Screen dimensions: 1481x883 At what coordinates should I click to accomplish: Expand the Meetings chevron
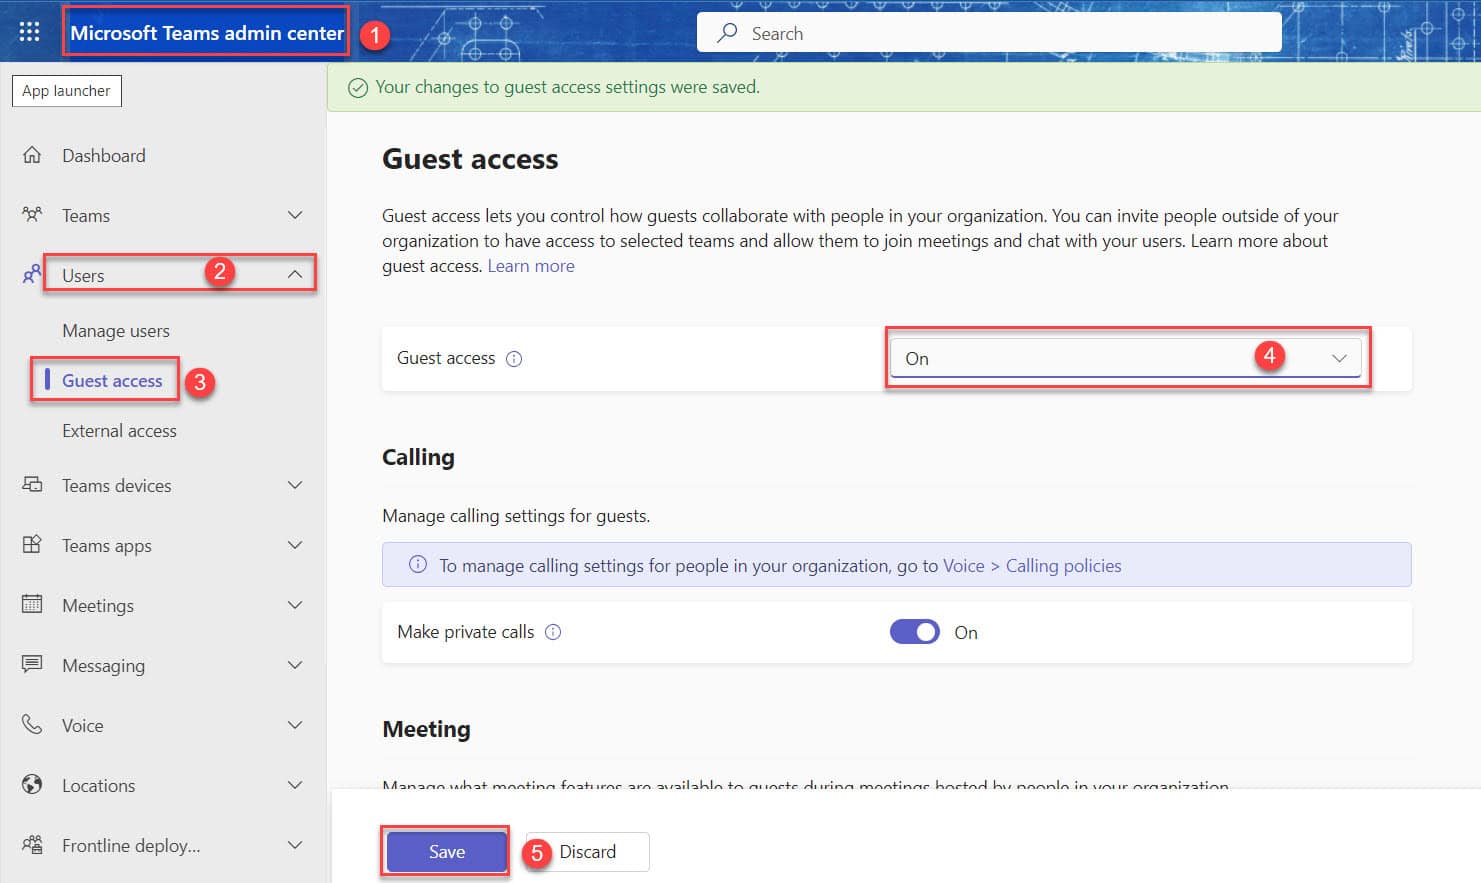pos(295,605)
